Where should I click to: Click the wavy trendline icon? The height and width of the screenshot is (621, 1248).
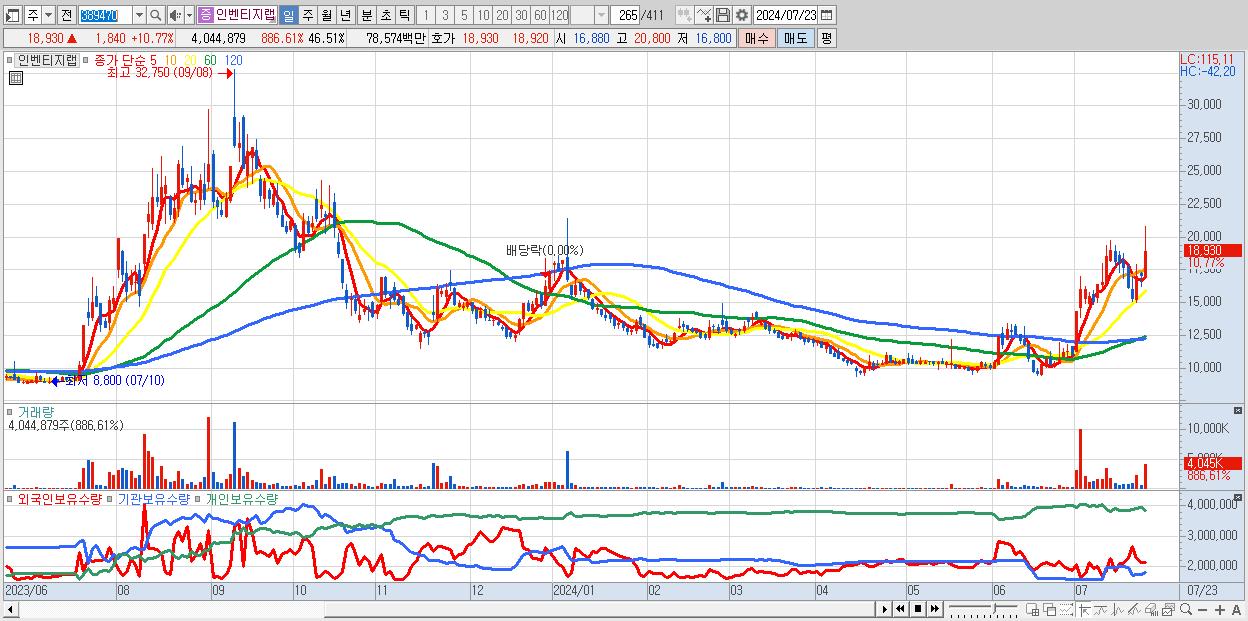tap(1100, 609)
